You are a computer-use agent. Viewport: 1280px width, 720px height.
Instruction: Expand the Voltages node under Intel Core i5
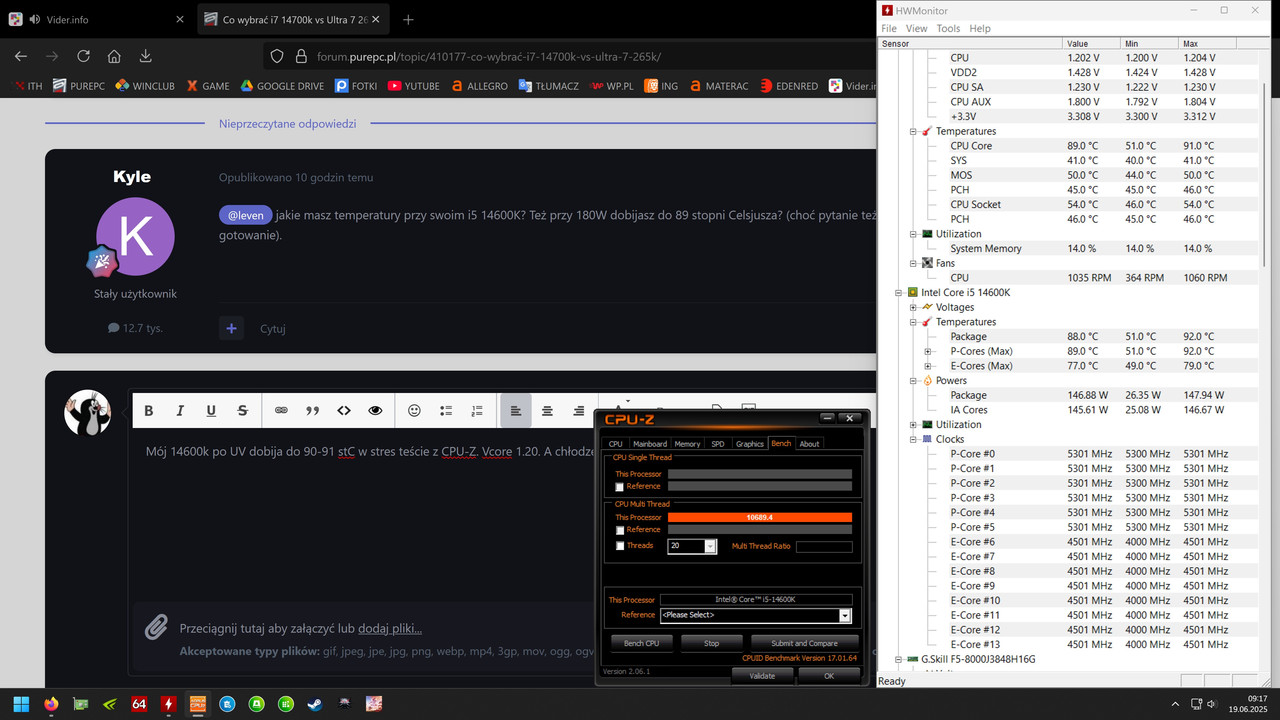click(x=913, y=307)
